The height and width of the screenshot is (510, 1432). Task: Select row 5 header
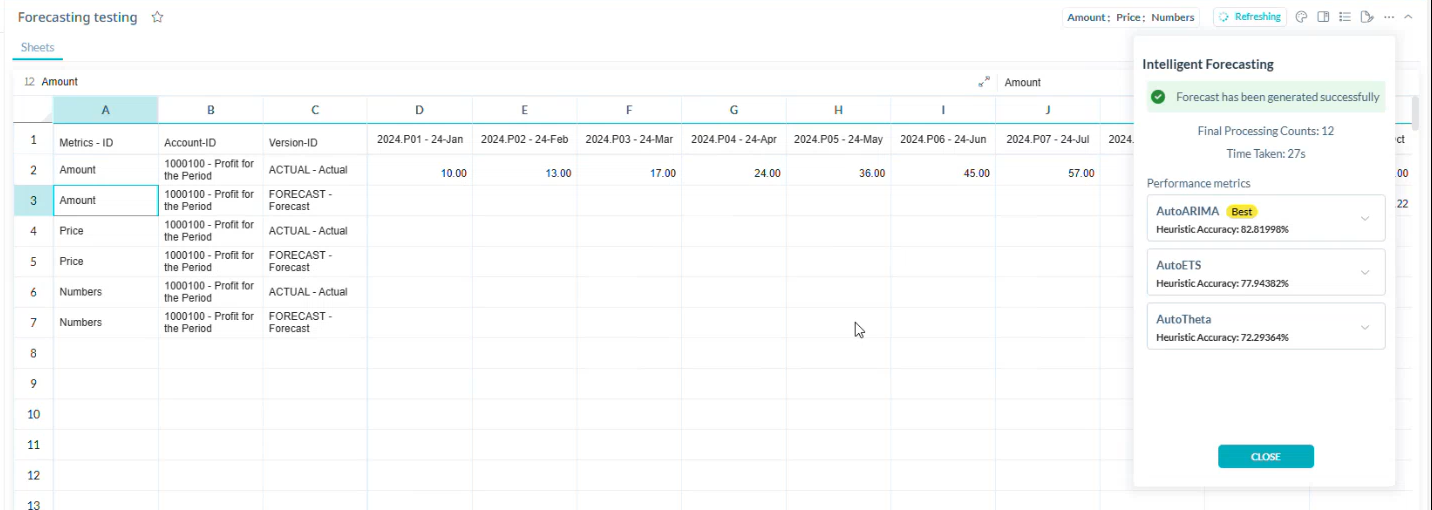click(x=33, y=262)
